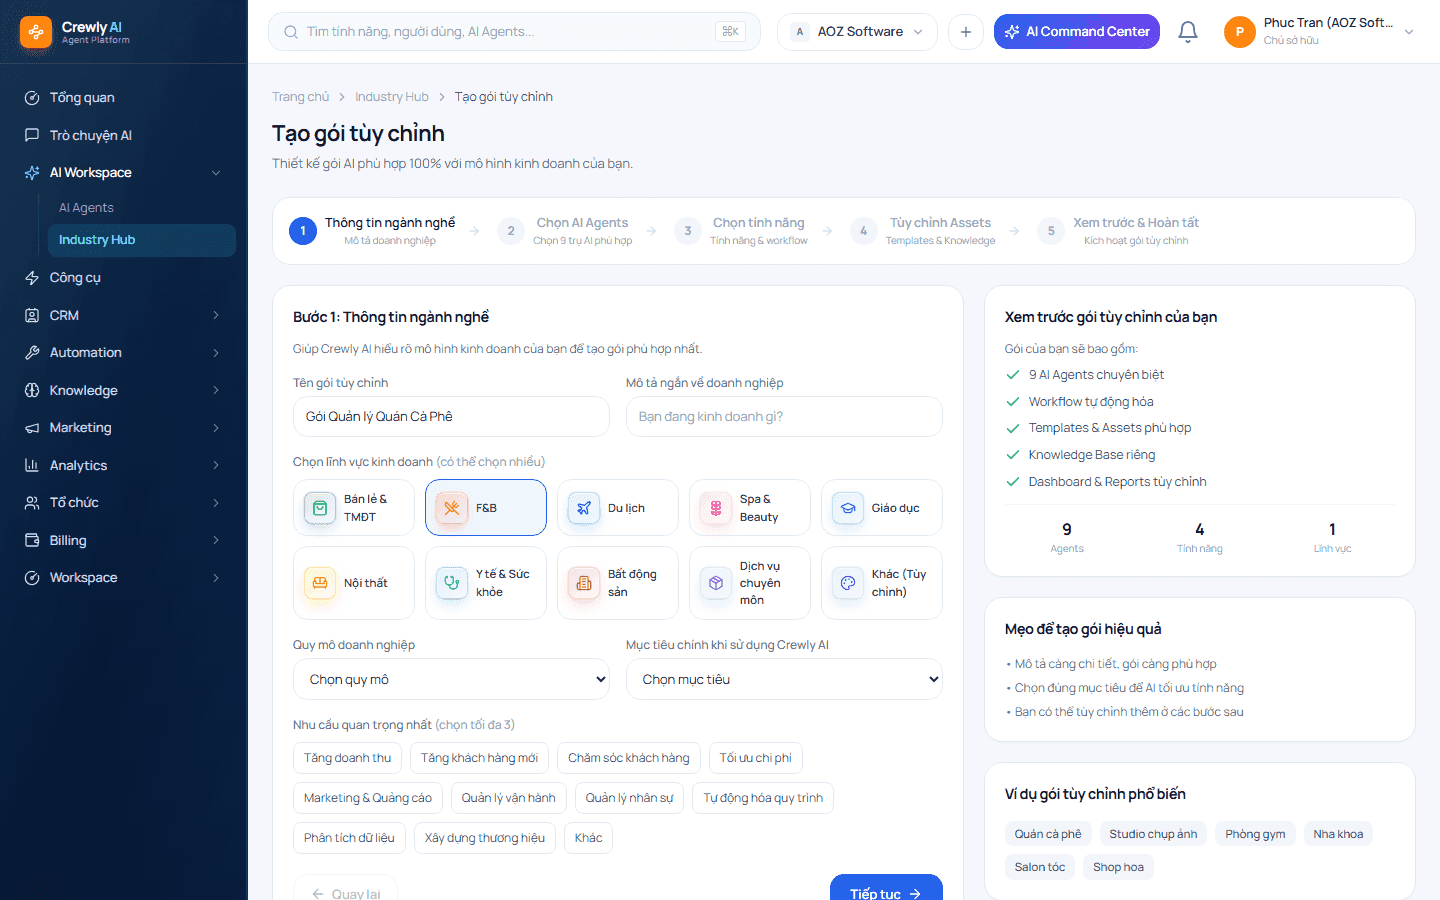1440x900 pixels.
Task: Select the Giáo dục graduation cap icon
Action: (848, 508)
